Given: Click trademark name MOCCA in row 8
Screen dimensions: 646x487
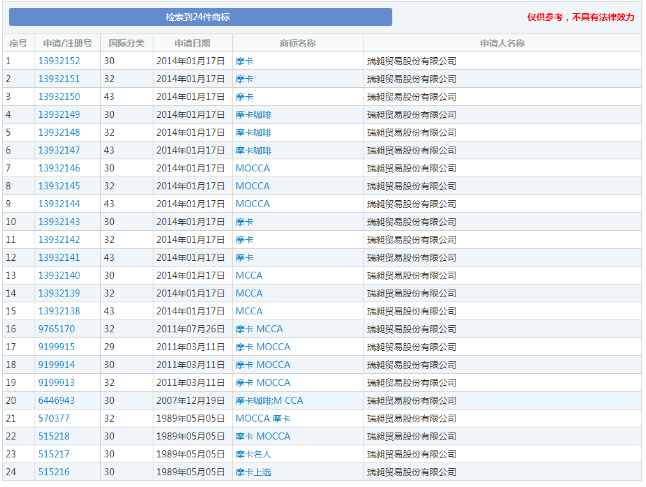Looking at the screenshot, I should pos(253,186).
